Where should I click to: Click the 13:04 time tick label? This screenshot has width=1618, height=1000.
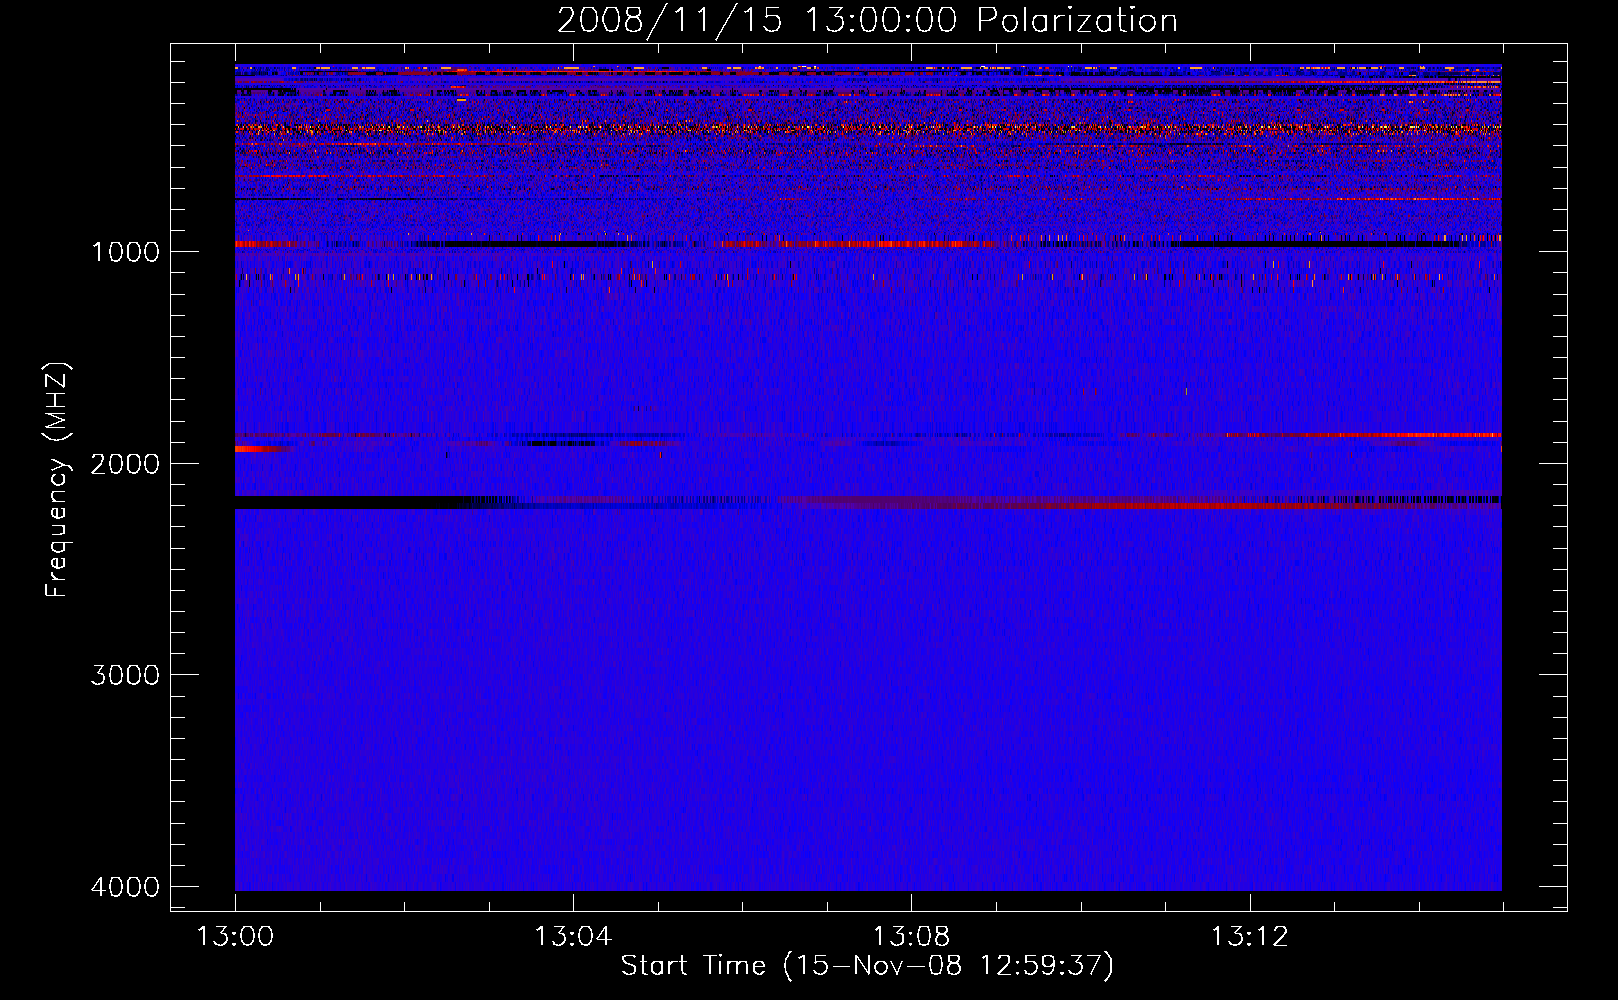573,937
